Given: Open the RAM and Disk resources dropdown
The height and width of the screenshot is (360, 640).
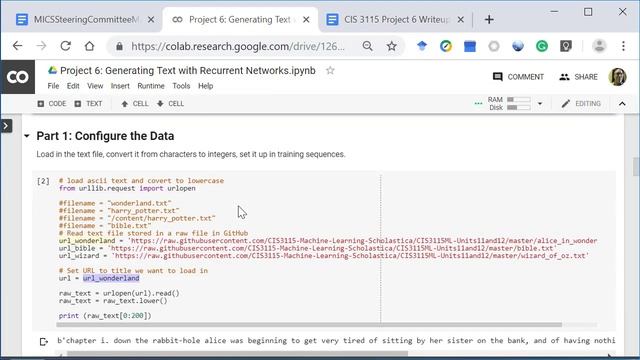Looking at the screenshot, I should pyautogui.click(x=540, y=104).
